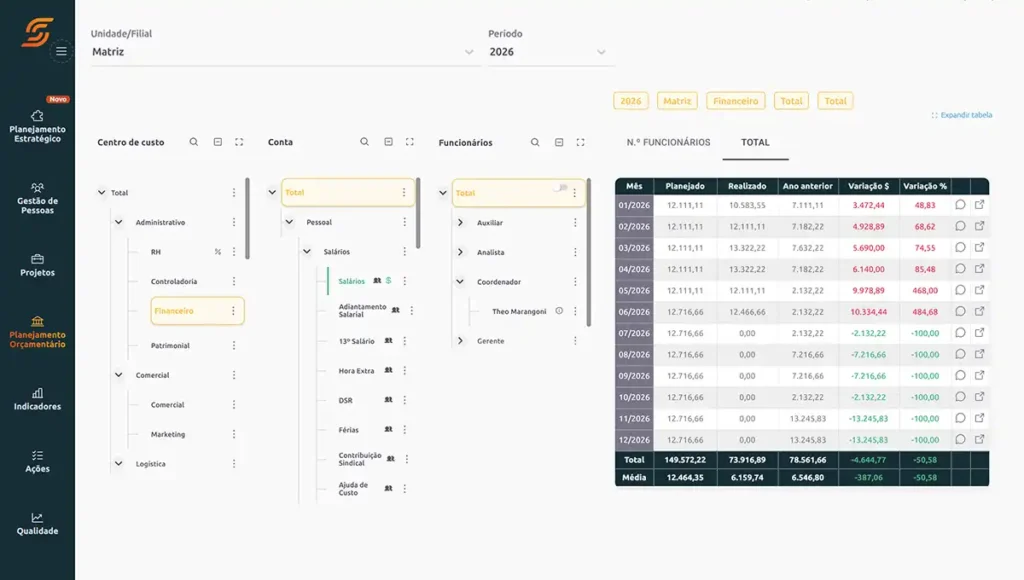The image size is (1024, 580).
Task: Select the TOTAL tab
Action: (755, 142)
